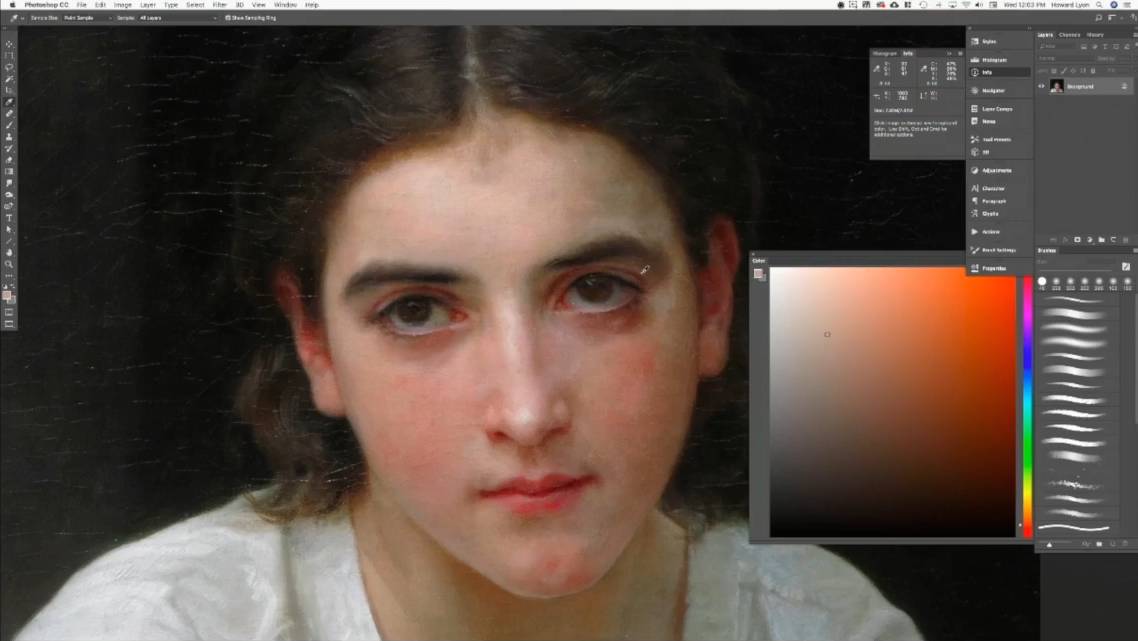
Task: Open the Sample Size dropdown
Action: [x=87, y=17]
